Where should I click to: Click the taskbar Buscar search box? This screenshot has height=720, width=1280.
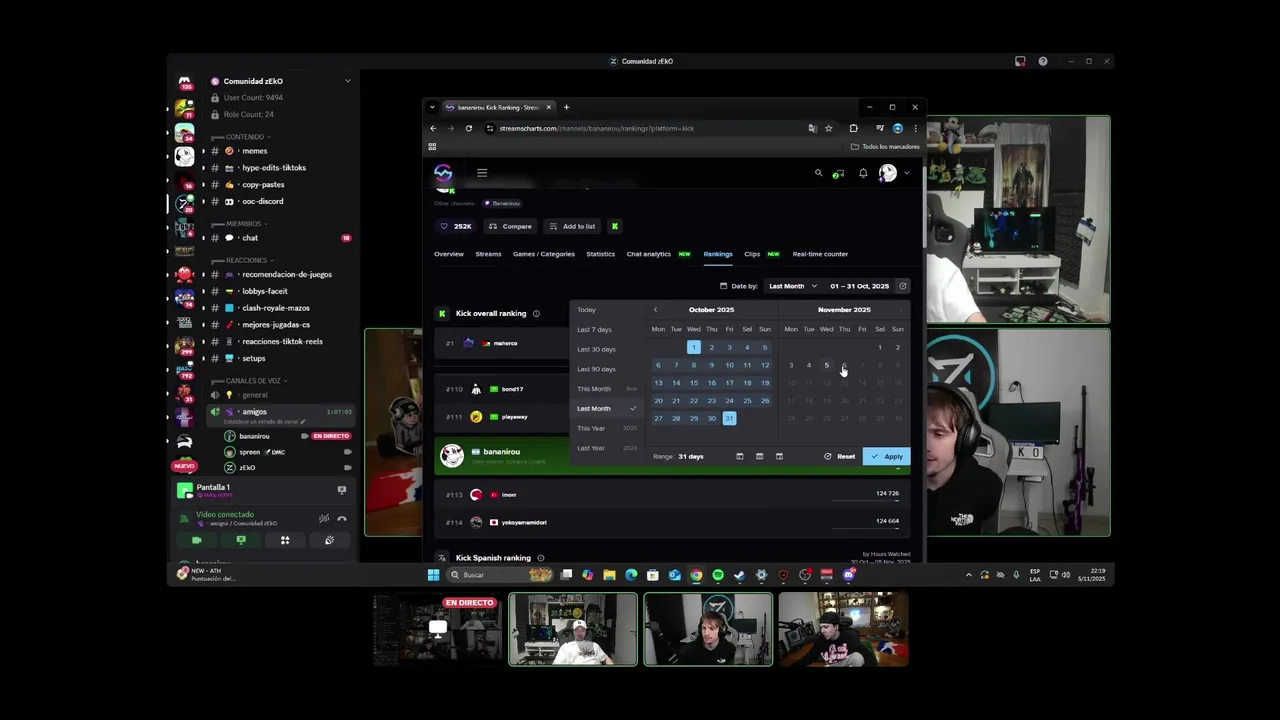pyautogui.click(x=502, y=575)
